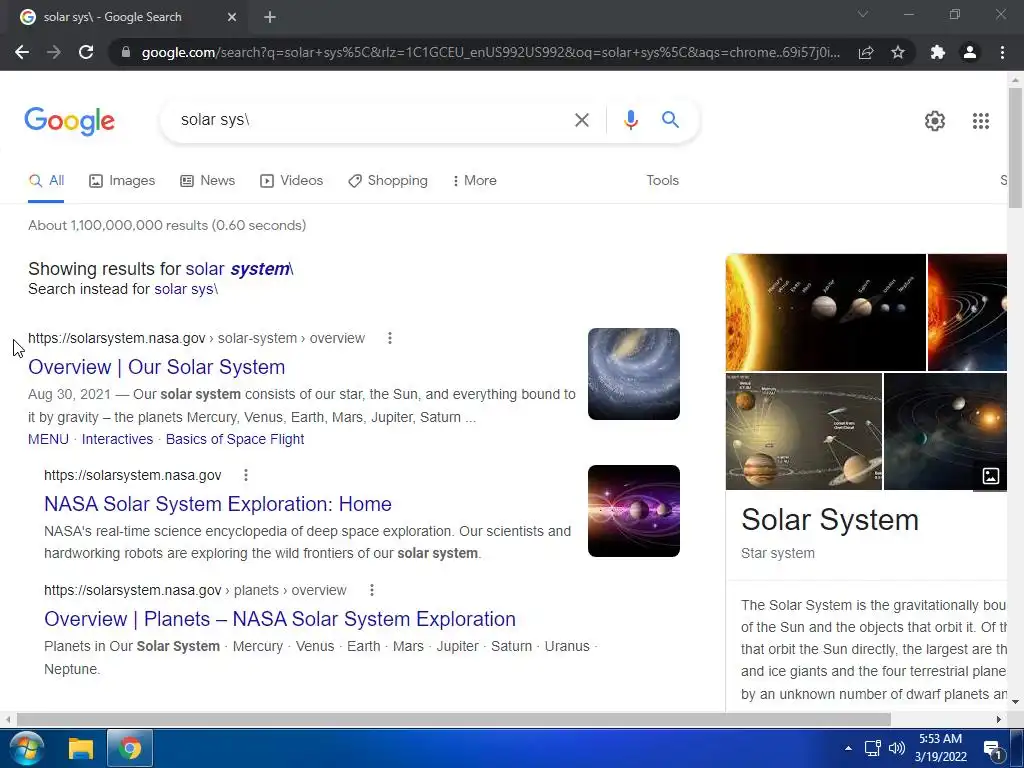The width and height of the screenshot is (1024, 768).
Task: Switch to the Videos tab
Action: point(291,181)
